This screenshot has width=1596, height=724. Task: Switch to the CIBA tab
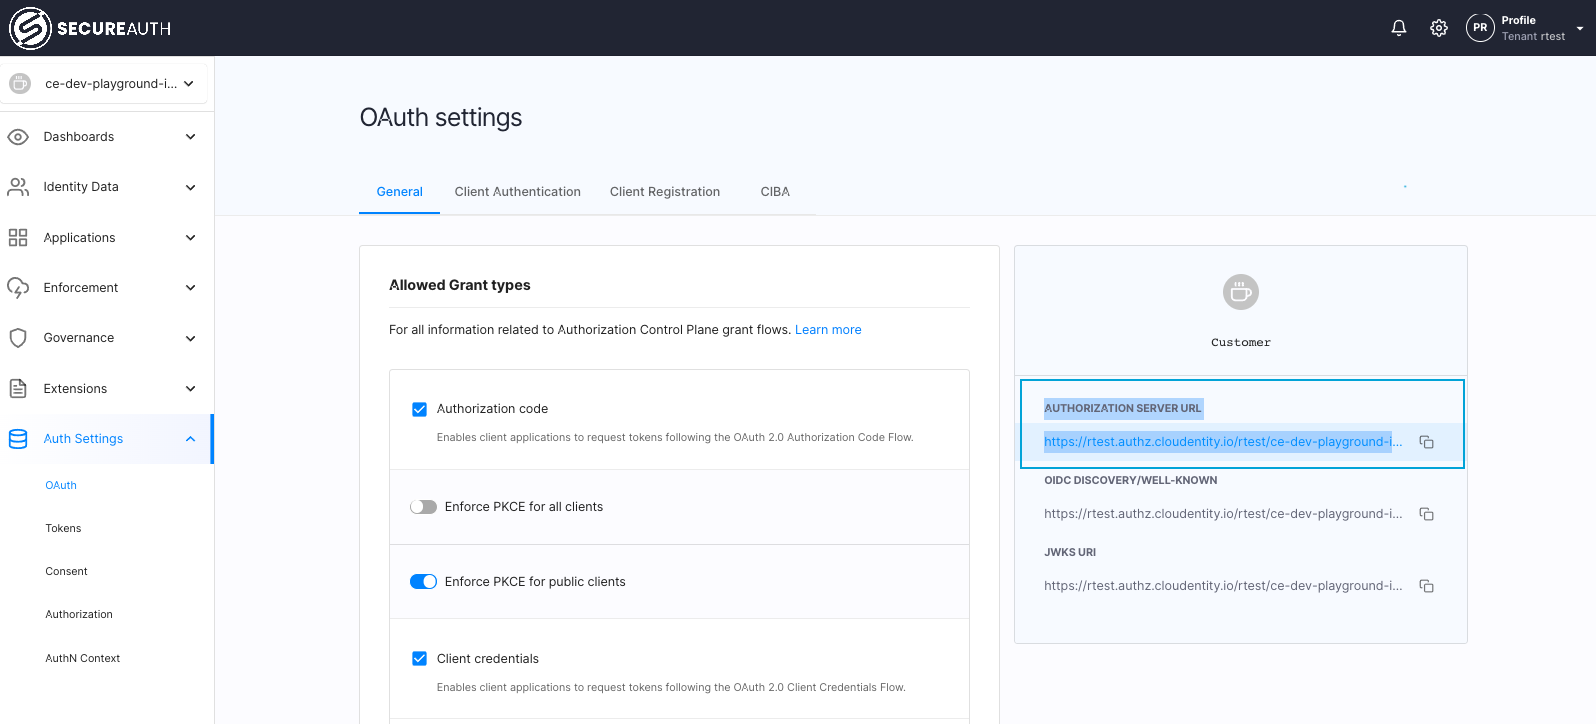coord(775,192)
